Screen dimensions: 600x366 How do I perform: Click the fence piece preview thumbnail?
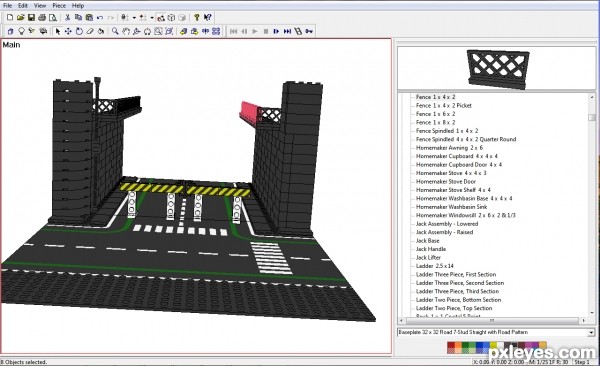(x=498, y=68)
